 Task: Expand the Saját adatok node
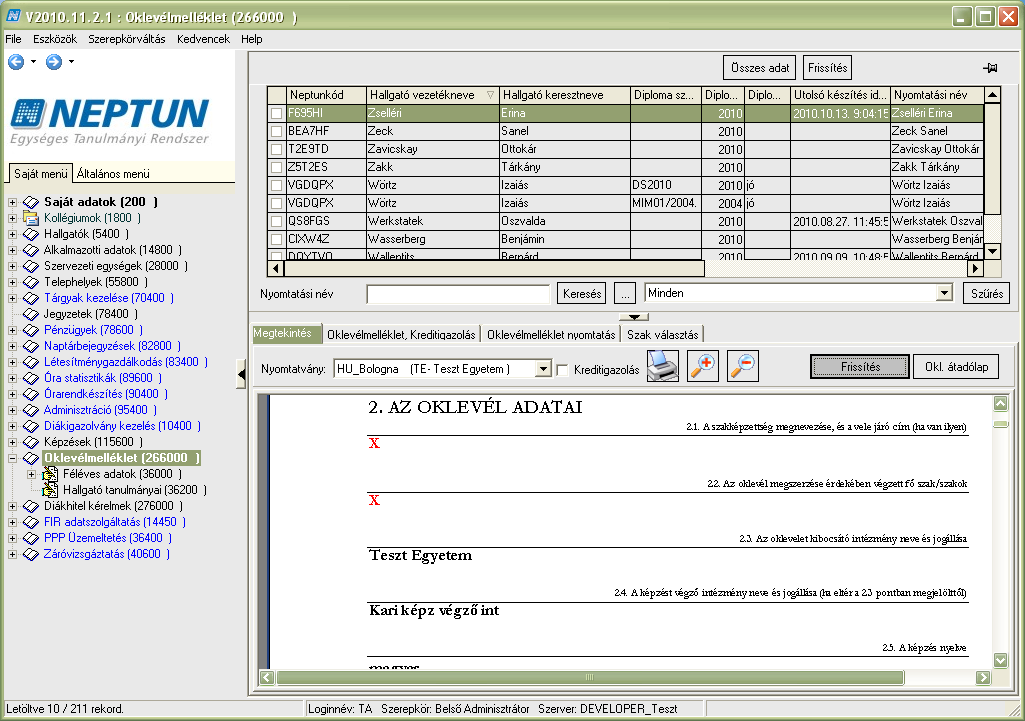pos(12,202)
